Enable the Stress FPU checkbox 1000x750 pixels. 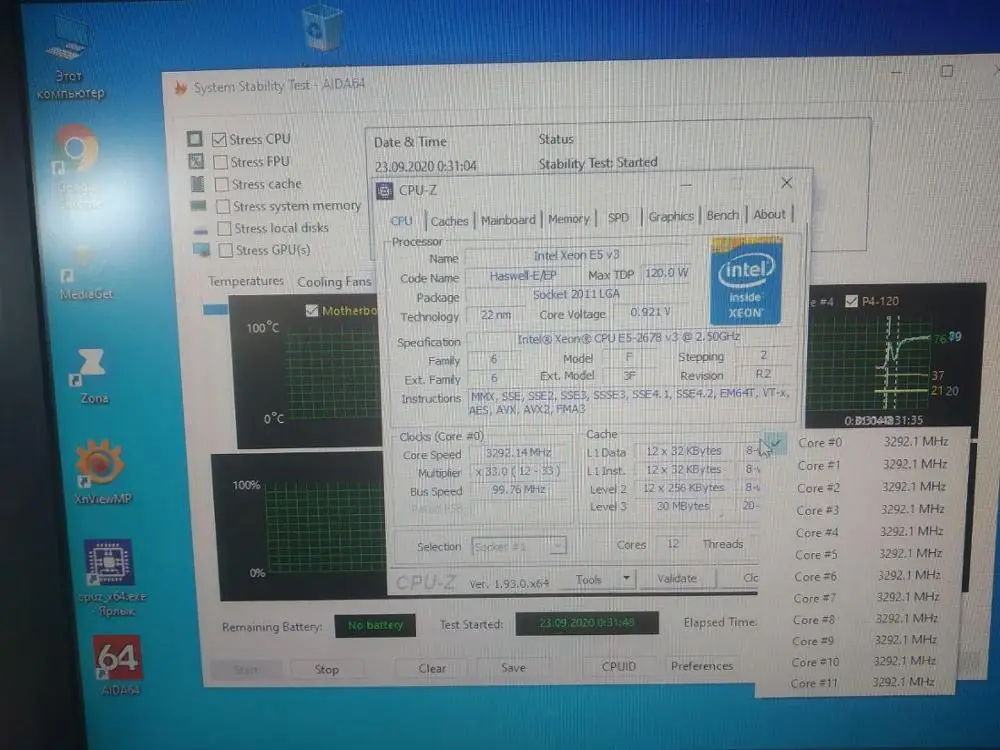pos(220,162)
